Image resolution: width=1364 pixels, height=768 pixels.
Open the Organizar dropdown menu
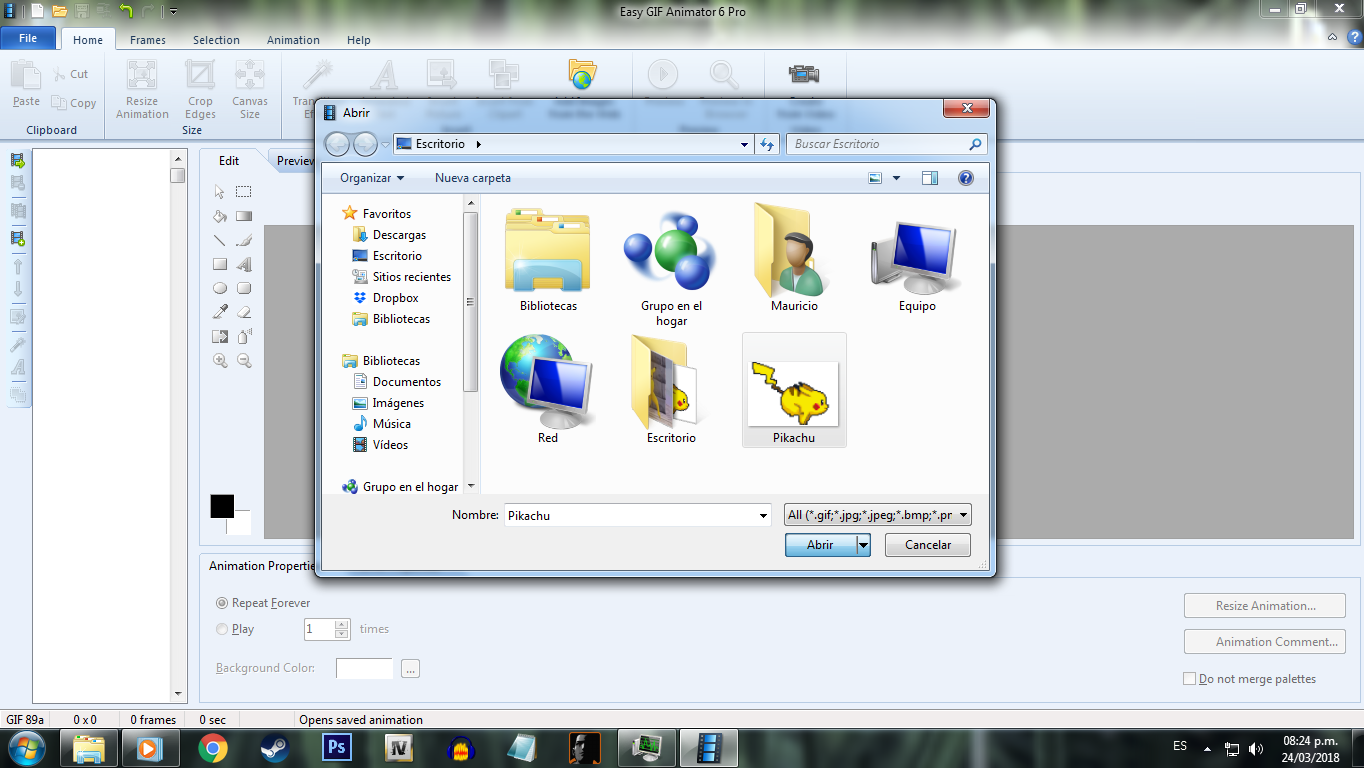pos(372,178)
